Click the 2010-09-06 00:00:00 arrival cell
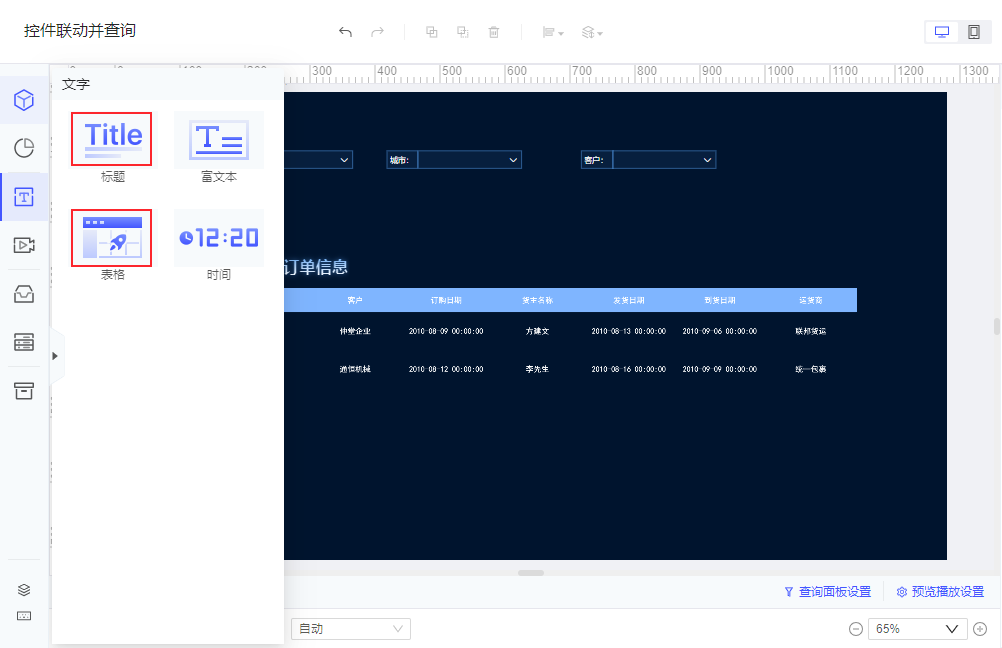Image resolution: width=1002 pixels, height=648 pixels. (x=720, y=331)
